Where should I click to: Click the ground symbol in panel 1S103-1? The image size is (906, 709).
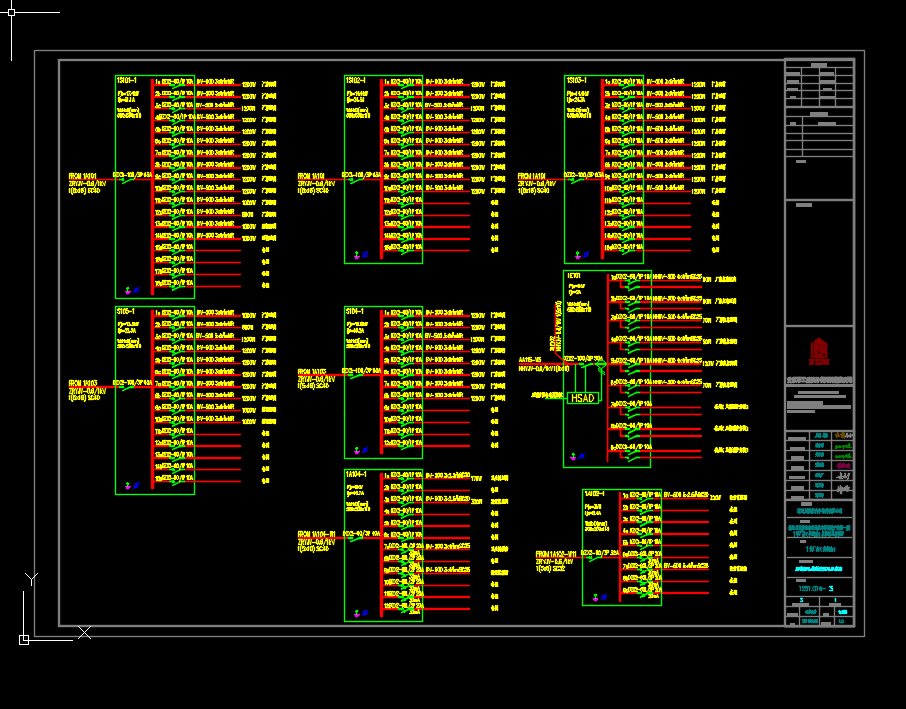click(x=577, y=255)
